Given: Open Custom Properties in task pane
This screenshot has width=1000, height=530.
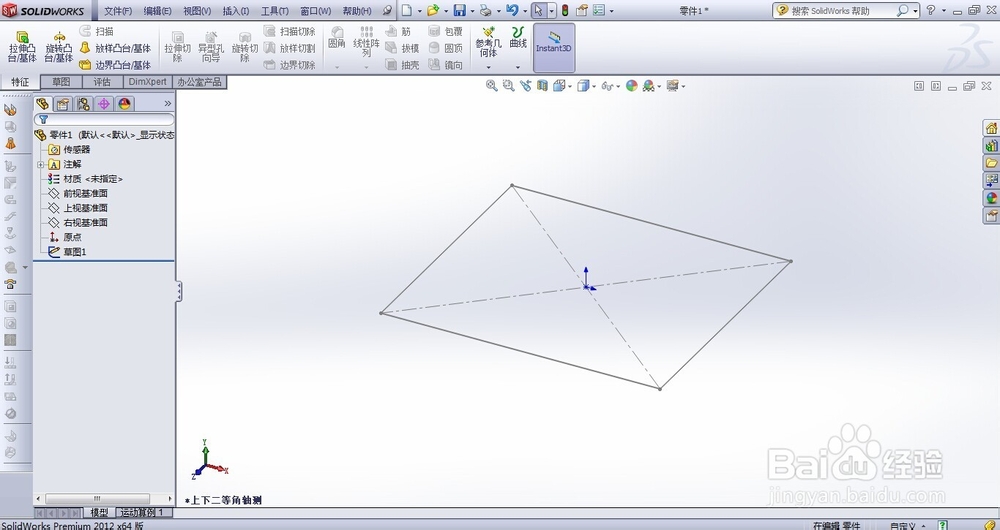Looking at the screenshot, I should 991,216.
